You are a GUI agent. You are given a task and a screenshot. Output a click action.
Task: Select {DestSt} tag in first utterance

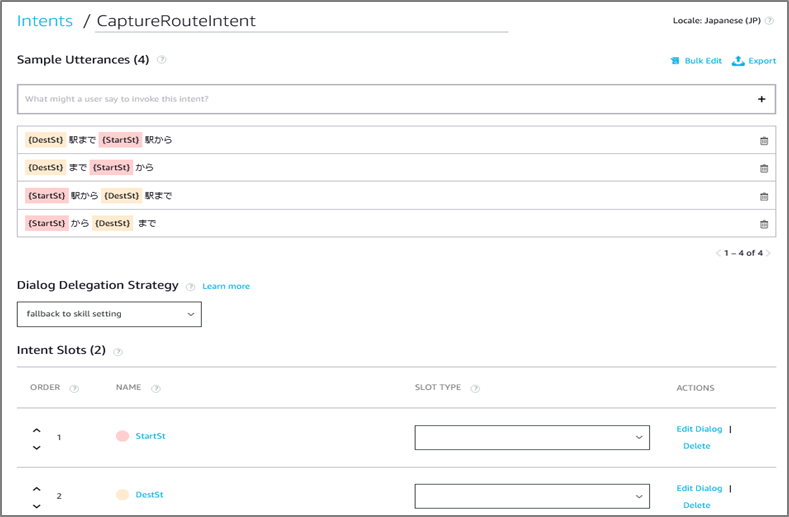(45, 140)
